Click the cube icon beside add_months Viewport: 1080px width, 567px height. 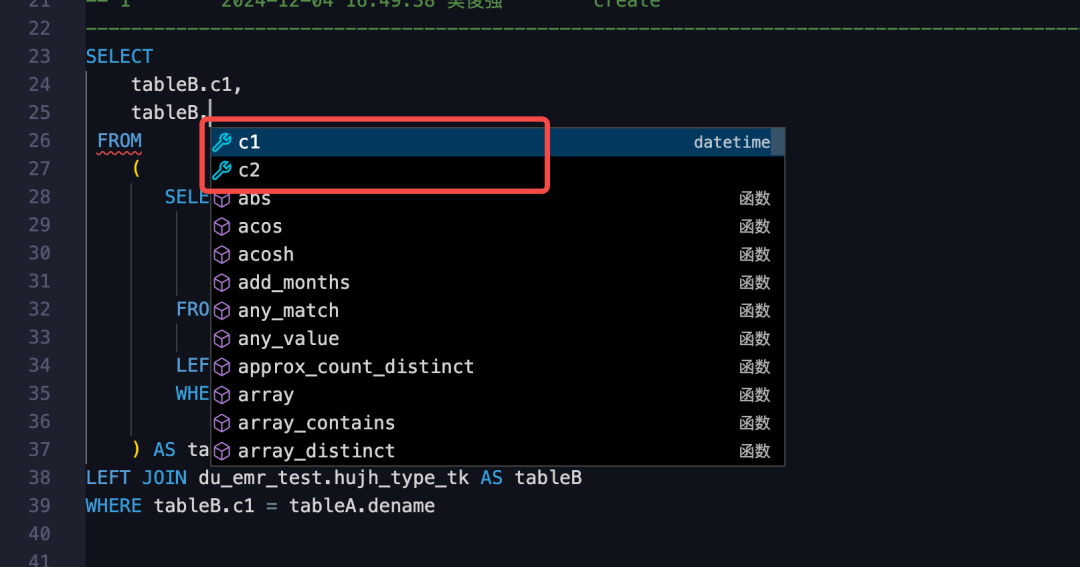pos(222,283)
